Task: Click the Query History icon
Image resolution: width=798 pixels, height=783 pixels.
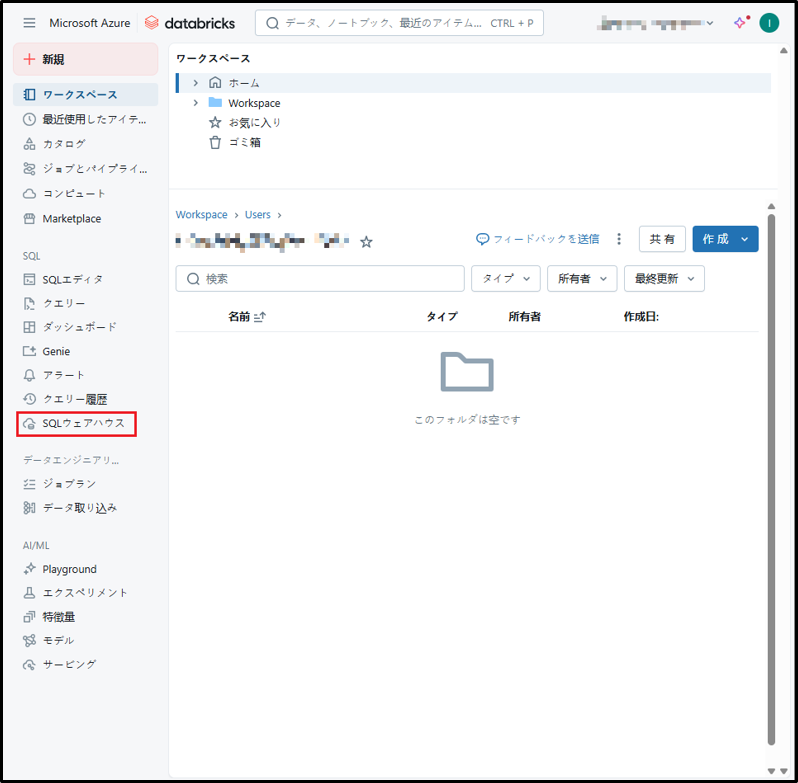Action: coord(30,399)
